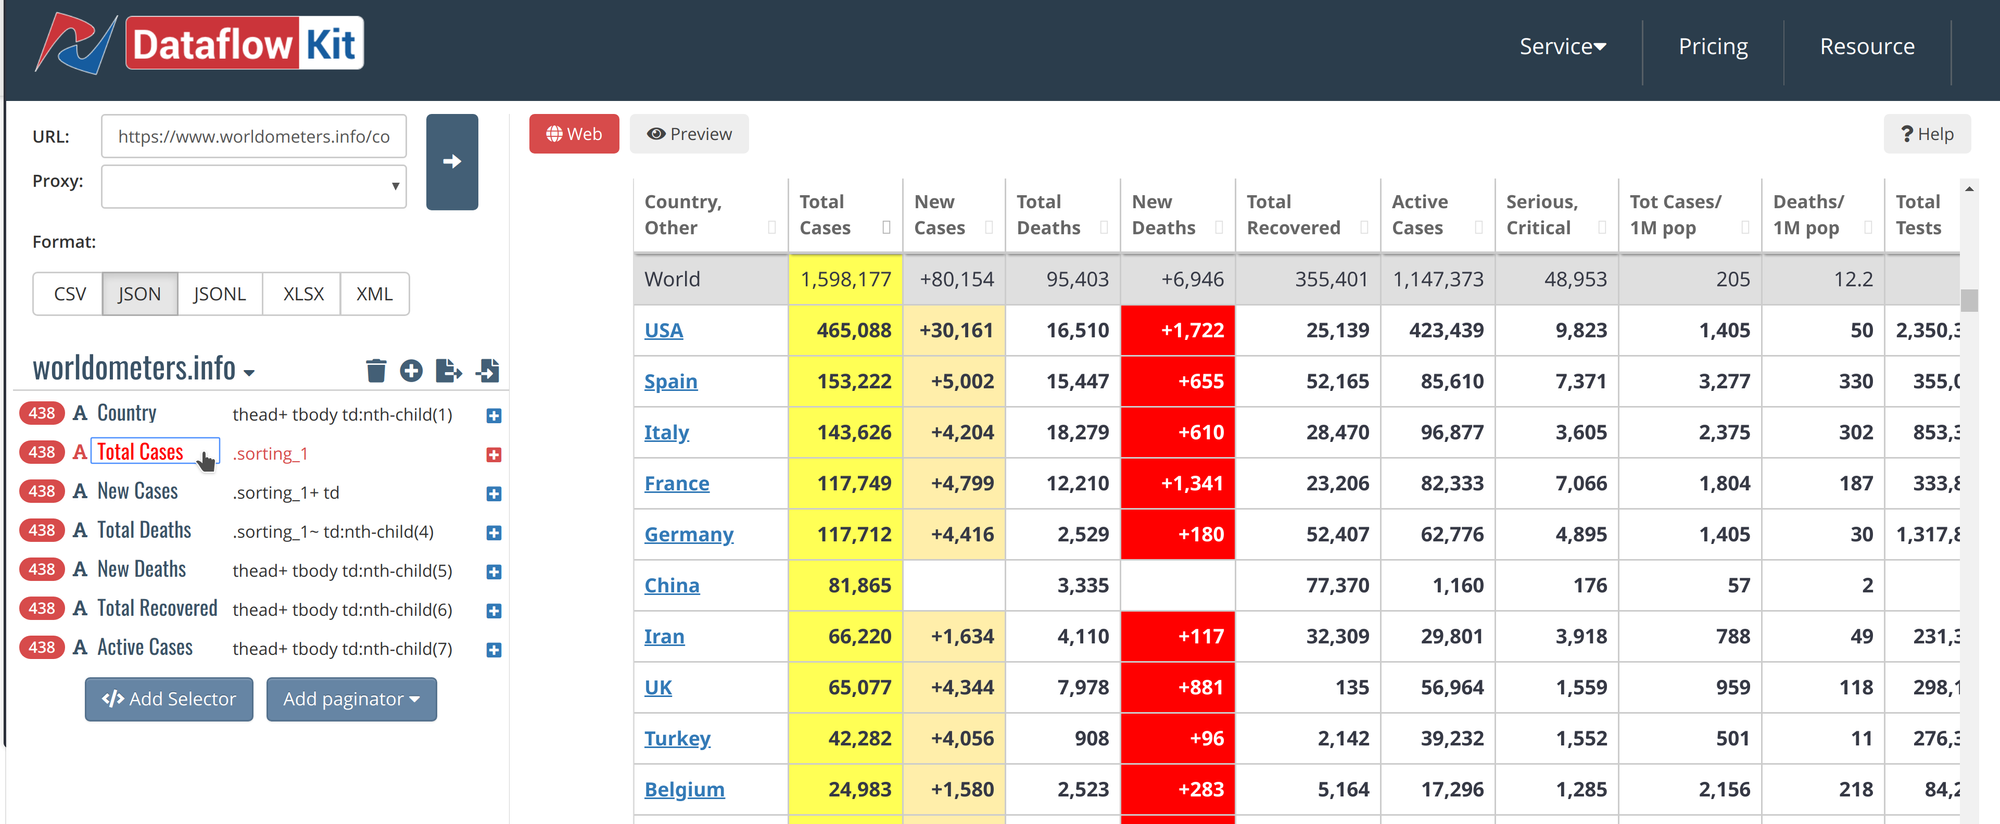Click the type 'A' icon of Active Cases selector

(80, 647)
